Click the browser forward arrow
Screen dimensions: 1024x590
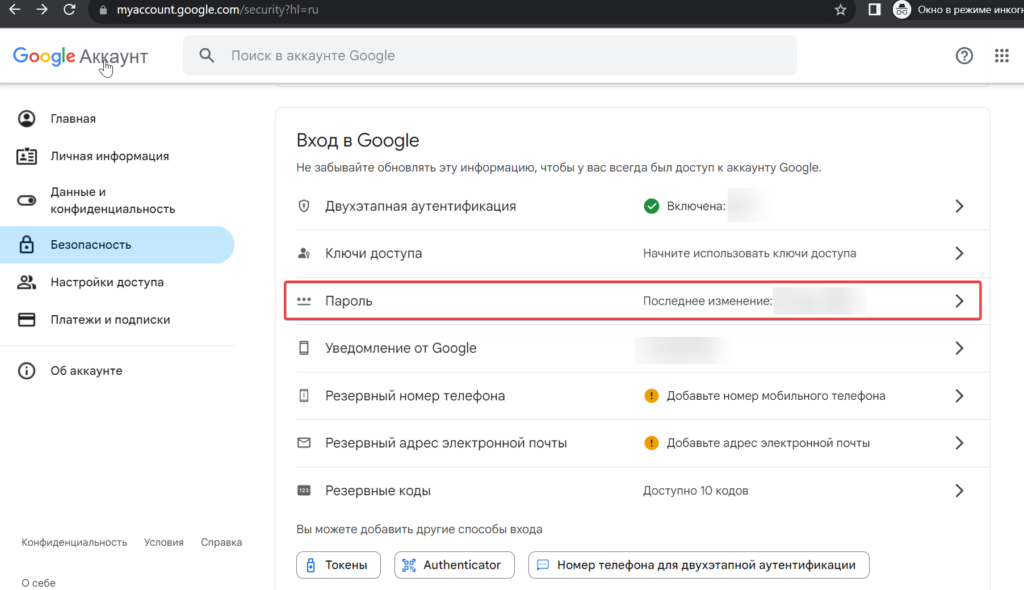(x=42, y=10)
